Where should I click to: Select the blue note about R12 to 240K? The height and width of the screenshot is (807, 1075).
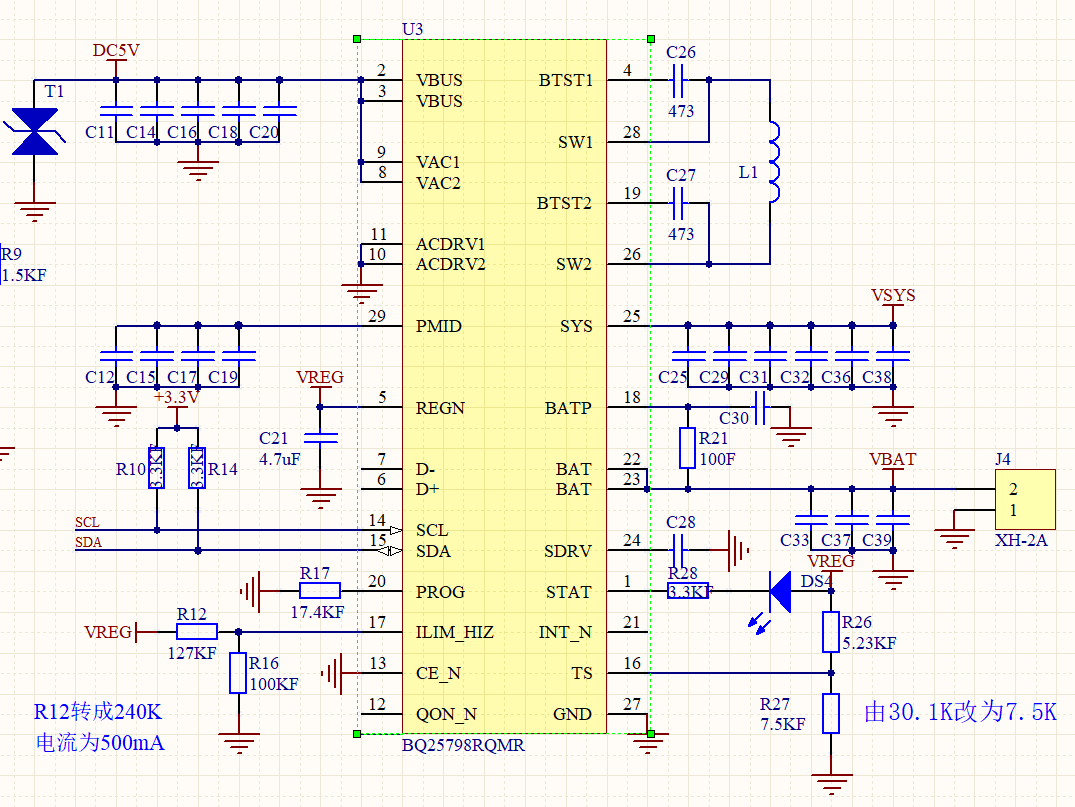point(99,727)
